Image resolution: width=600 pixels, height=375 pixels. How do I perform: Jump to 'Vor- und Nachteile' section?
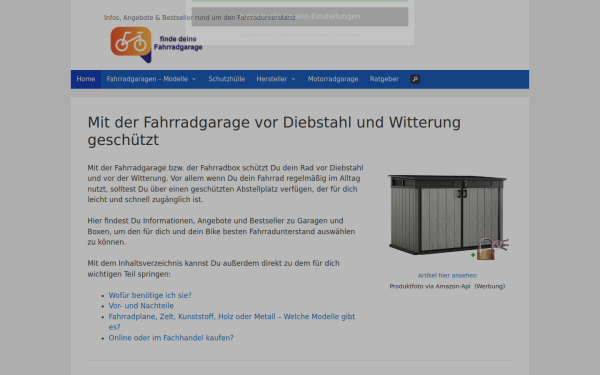click(x=141, y=306)
